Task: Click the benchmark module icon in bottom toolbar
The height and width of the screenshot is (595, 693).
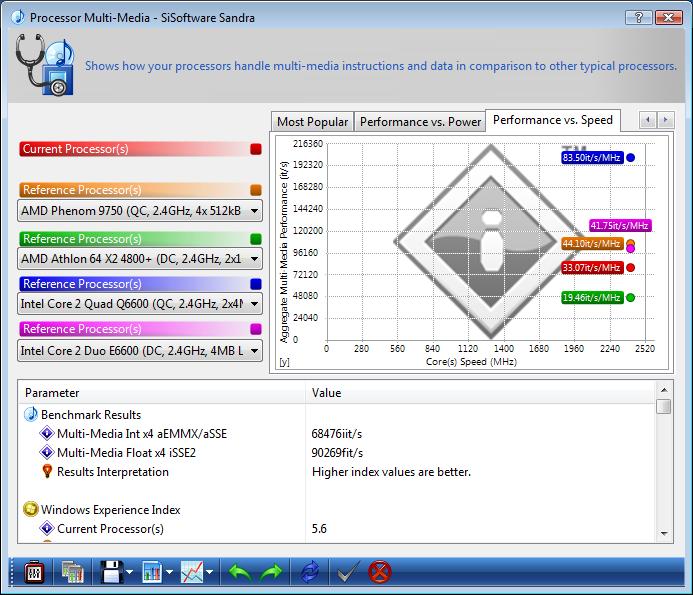Action: 34,573
